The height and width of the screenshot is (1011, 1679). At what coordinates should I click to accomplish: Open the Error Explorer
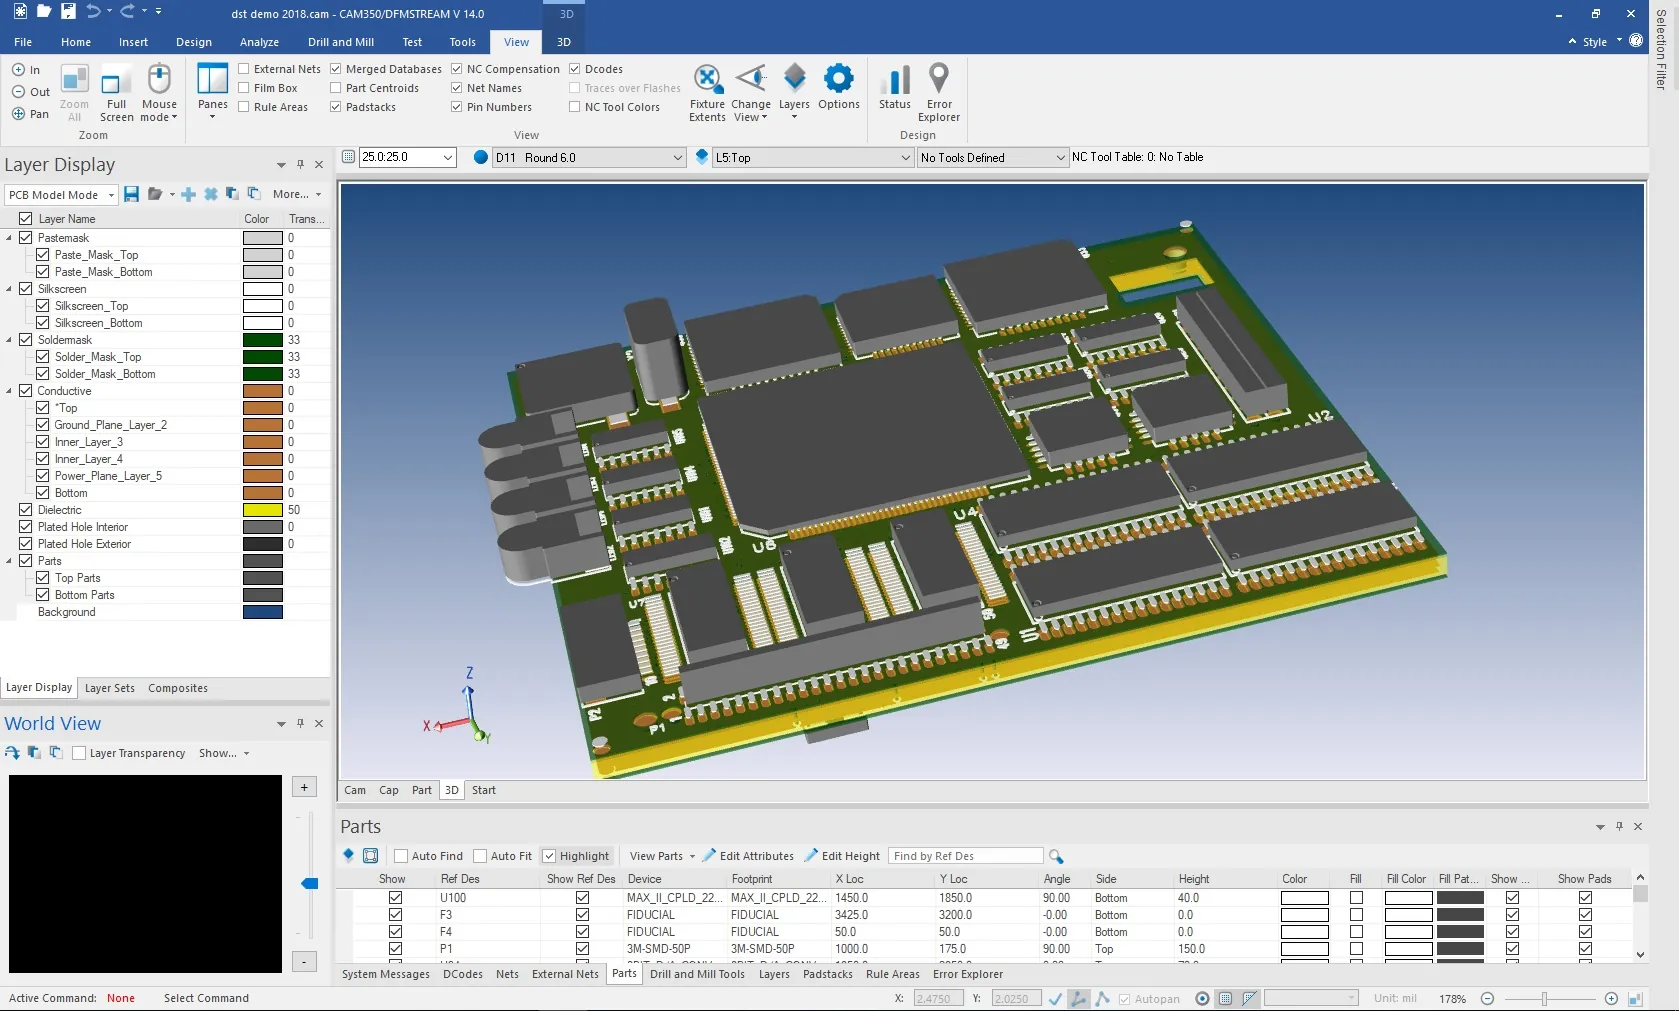[939, 92]
